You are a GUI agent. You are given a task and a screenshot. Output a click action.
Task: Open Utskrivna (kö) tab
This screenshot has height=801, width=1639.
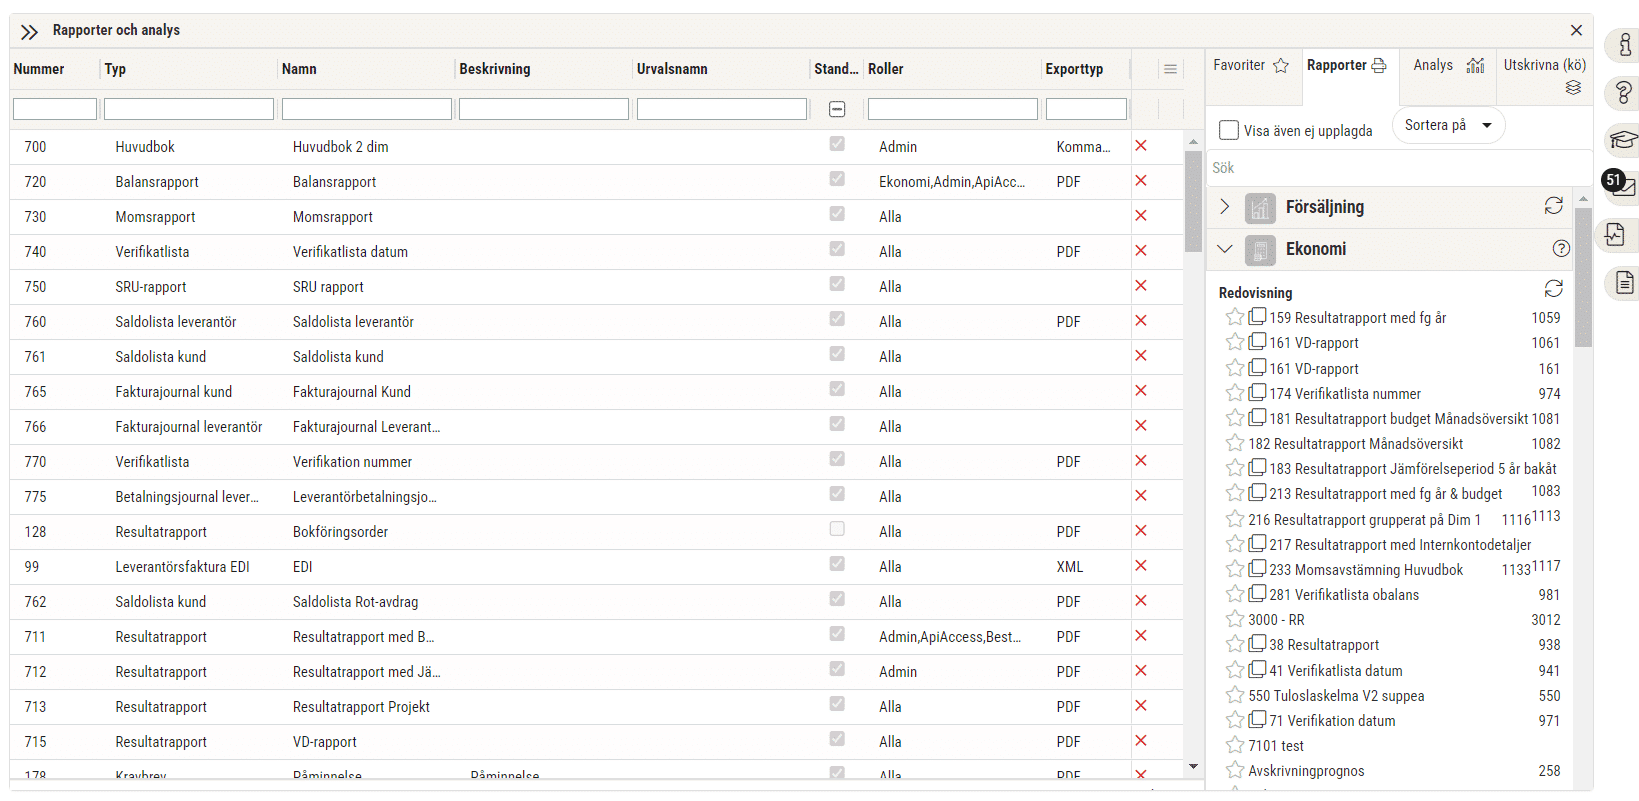[1544, 75]
